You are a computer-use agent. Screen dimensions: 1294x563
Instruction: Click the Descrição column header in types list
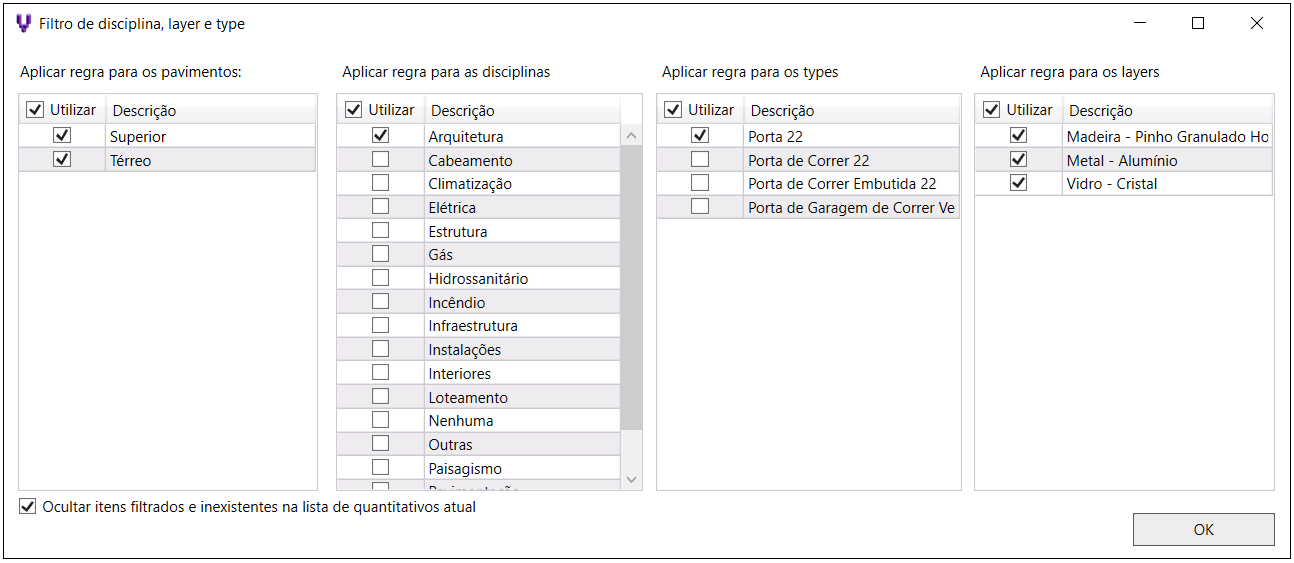[x=782, y=111]
